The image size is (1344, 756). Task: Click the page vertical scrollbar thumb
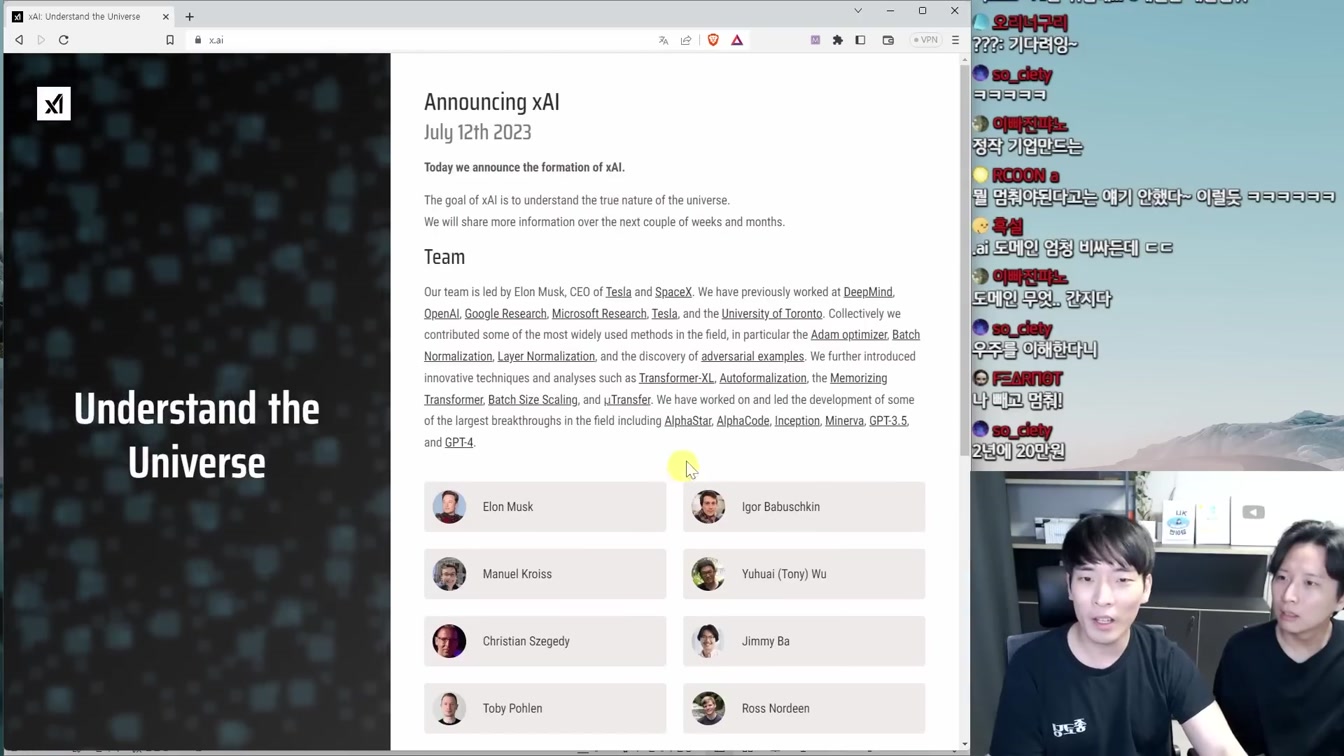(x=964, y=263)
